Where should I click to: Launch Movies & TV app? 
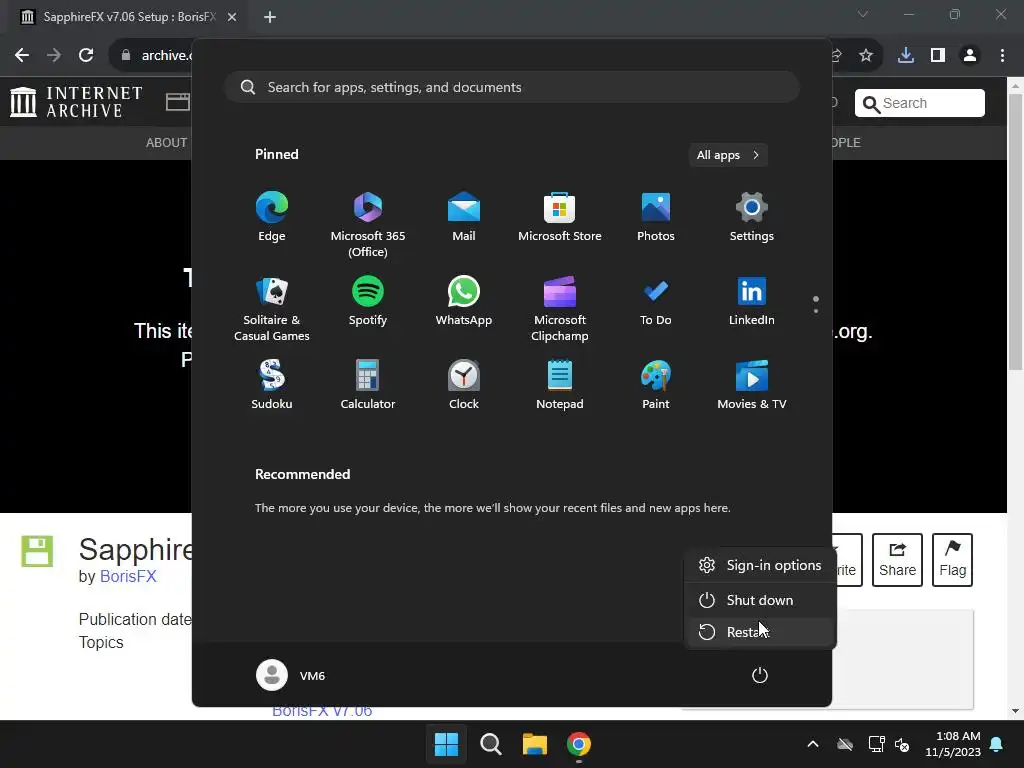click(x=752, y=385)
